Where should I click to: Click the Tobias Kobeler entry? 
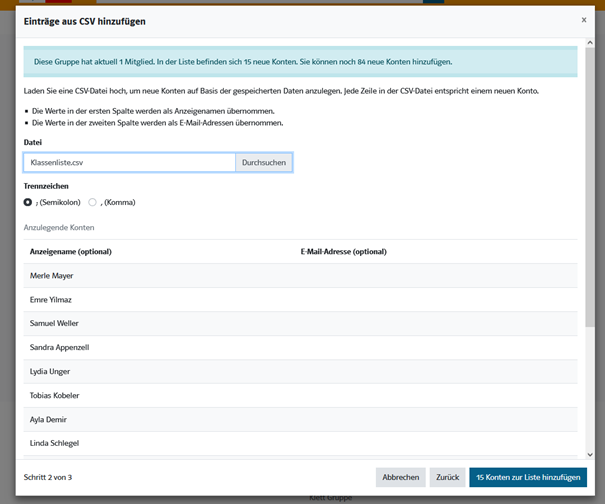55,395
